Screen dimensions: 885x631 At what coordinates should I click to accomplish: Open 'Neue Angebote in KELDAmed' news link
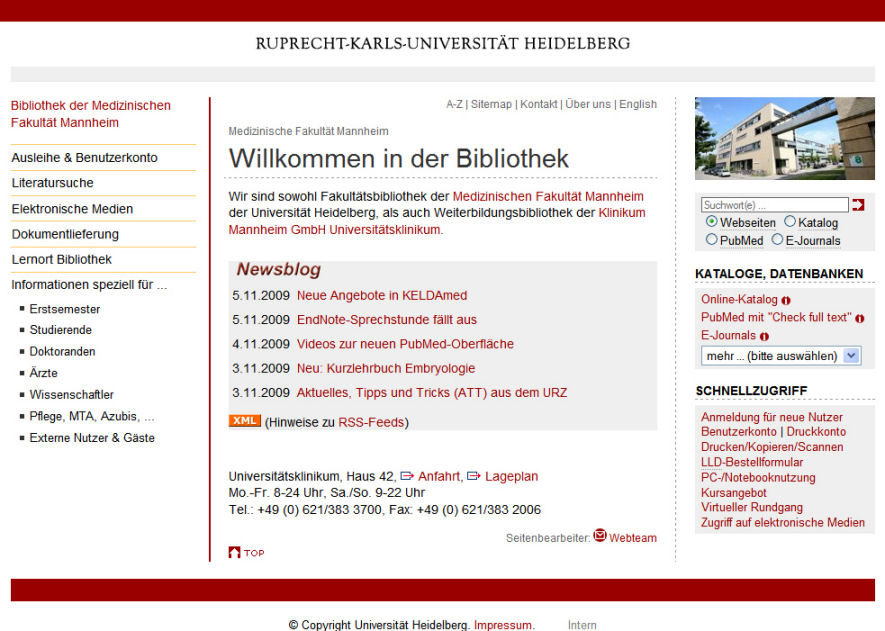pyautogui.click(x=382, y=296)
